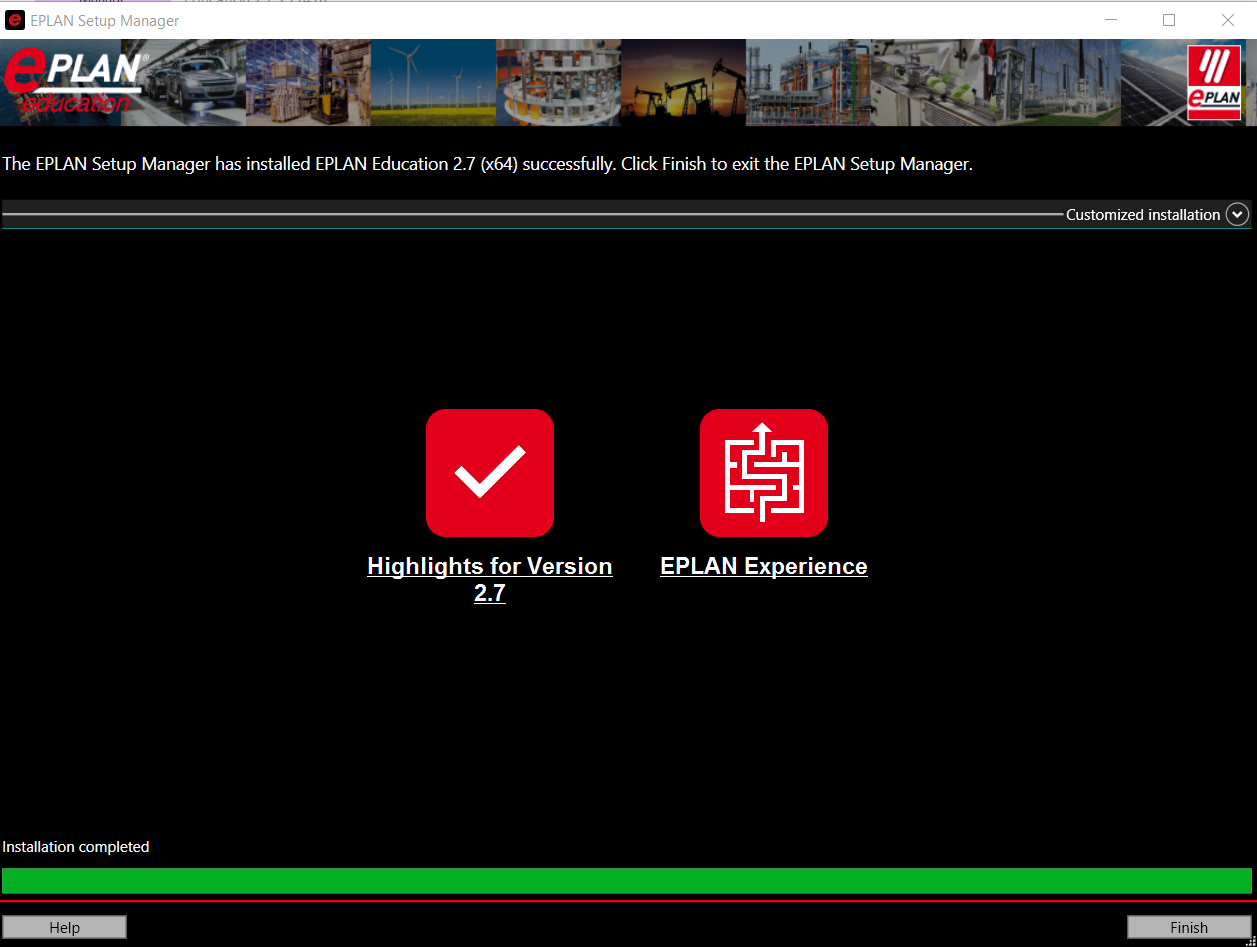Viewport: 1257px width, 947px height.
Task: Select the 'Installation completed' status text
Action: click(76, 847)
